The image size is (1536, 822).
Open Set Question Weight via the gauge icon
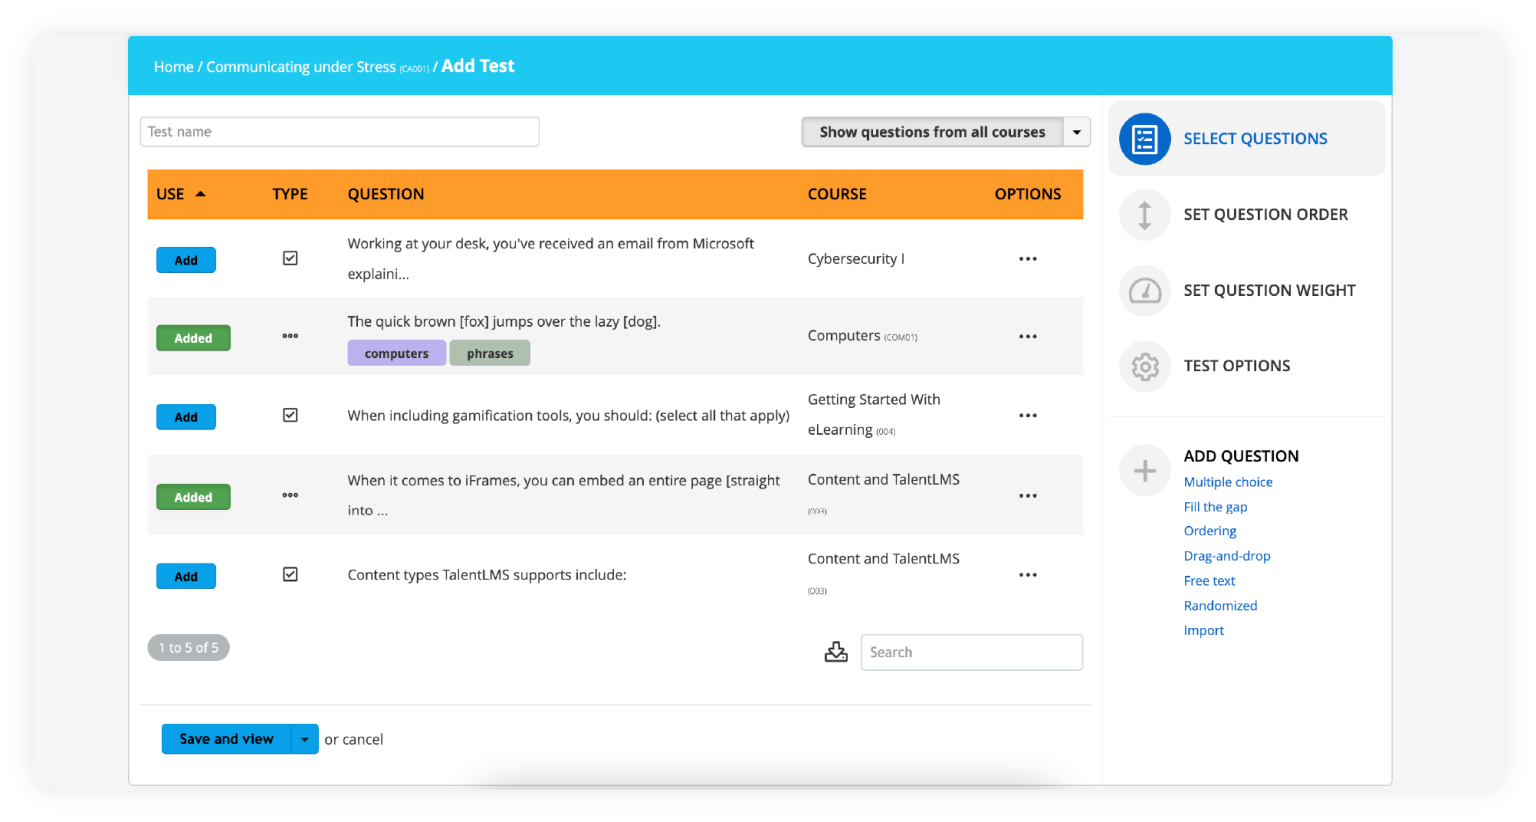click(1144, 291)
